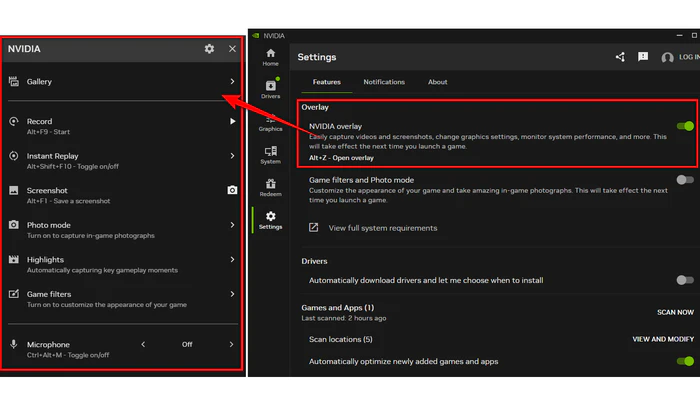Click 'Last scanned: 2 hours ago' text
700x407 pixels.
coord(344,318)
